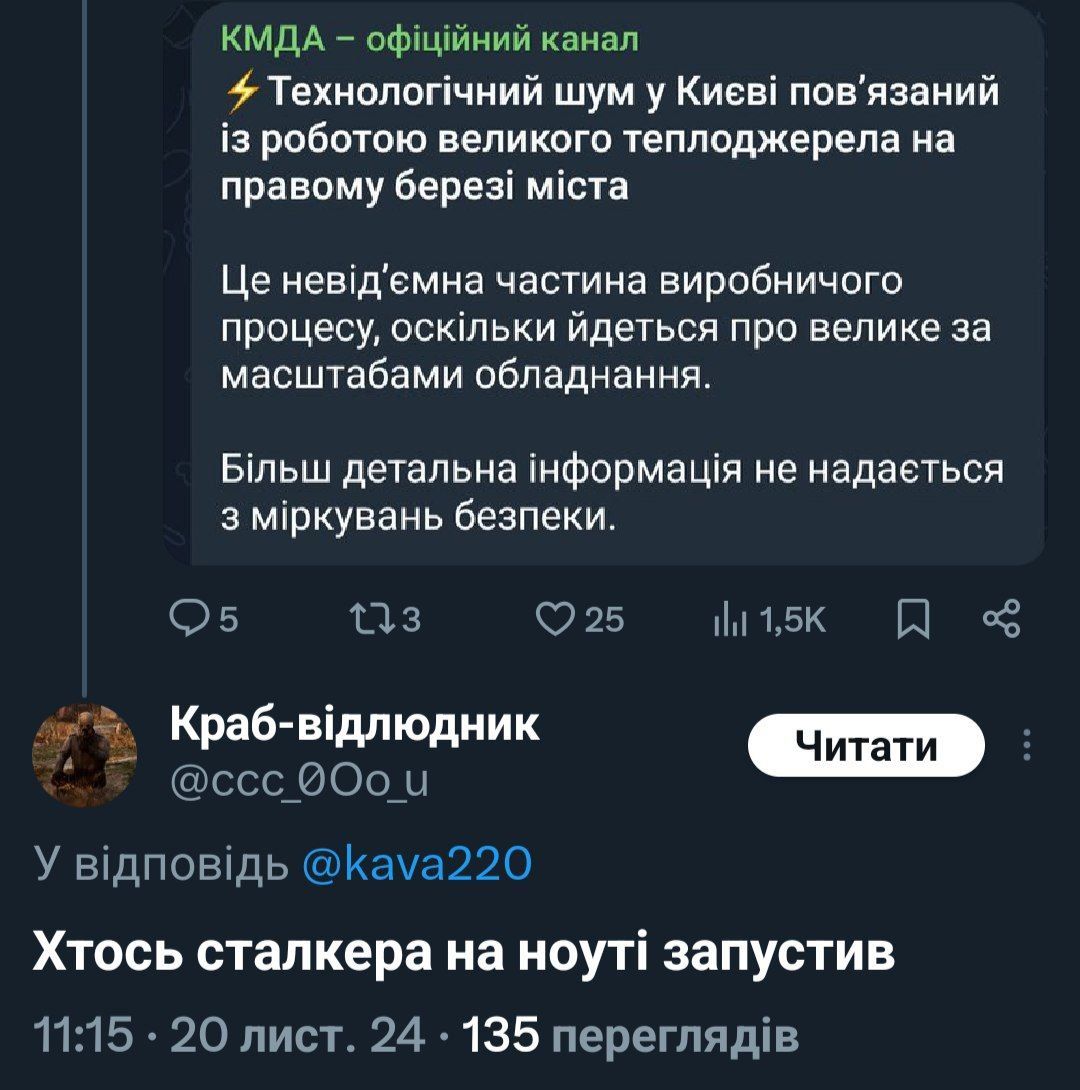
Task: Tap the reply speech-bubble icon
Action: [186, 620]
